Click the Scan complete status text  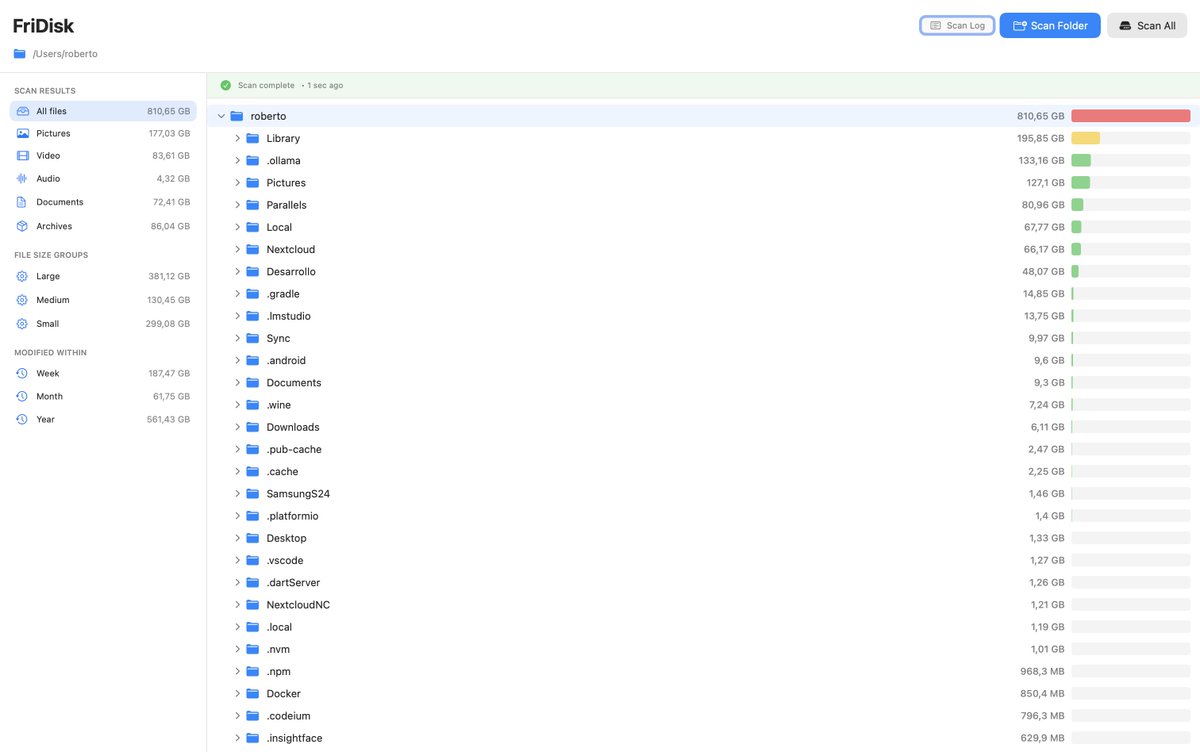tap(266, 85)
